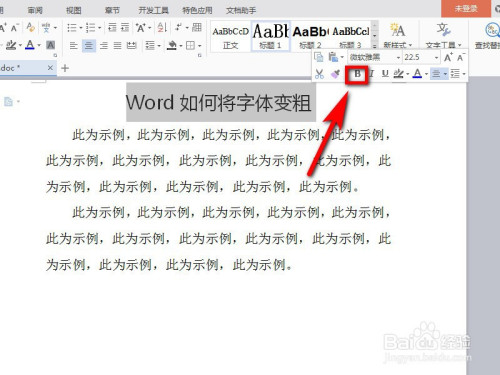
Task: Toggle ribbon justify alignment
Action: pos(117,45)
